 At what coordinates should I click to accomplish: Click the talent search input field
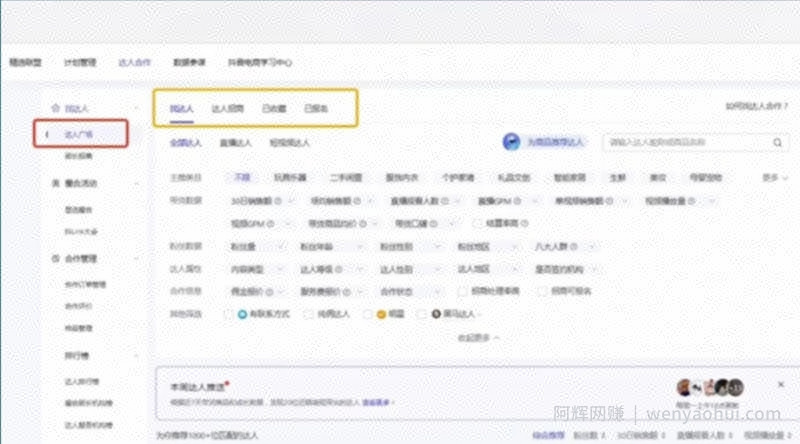point(689,142)
